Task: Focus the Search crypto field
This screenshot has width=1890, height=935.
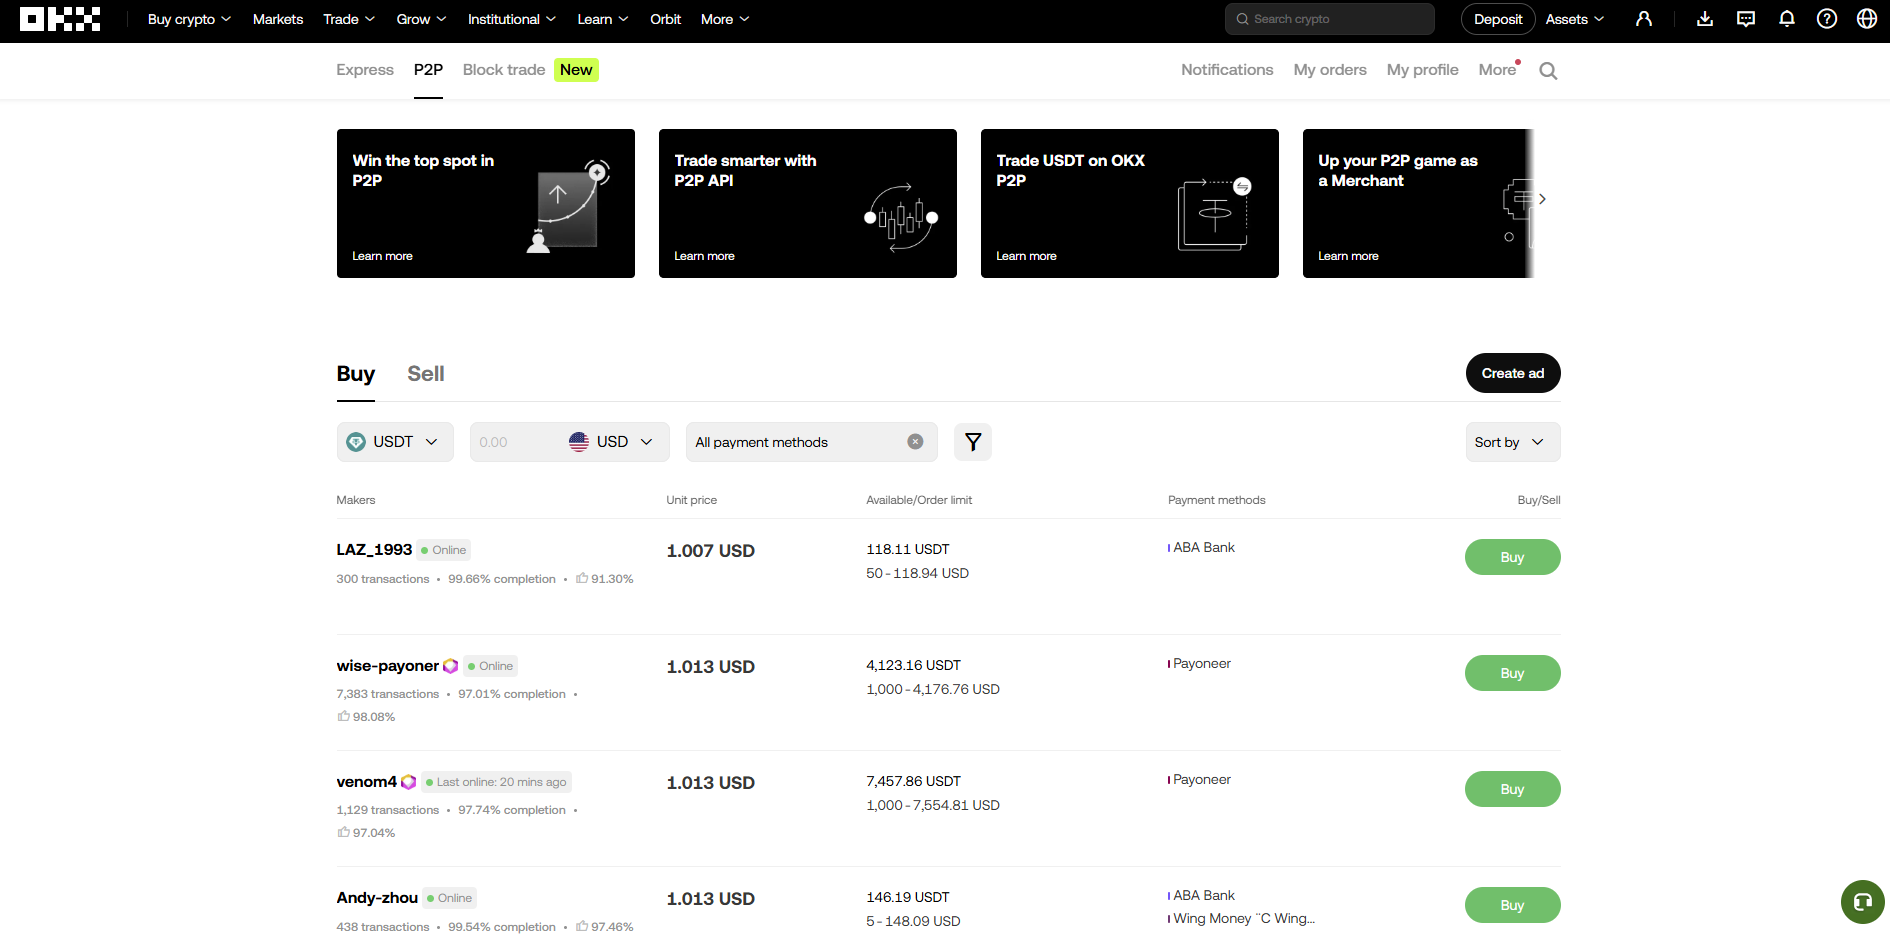Action: click(1330, 19)
